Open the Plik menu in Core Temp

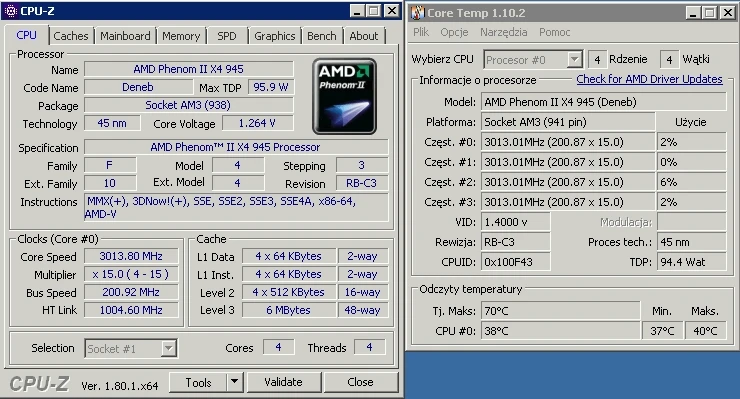tap(420, 32)
